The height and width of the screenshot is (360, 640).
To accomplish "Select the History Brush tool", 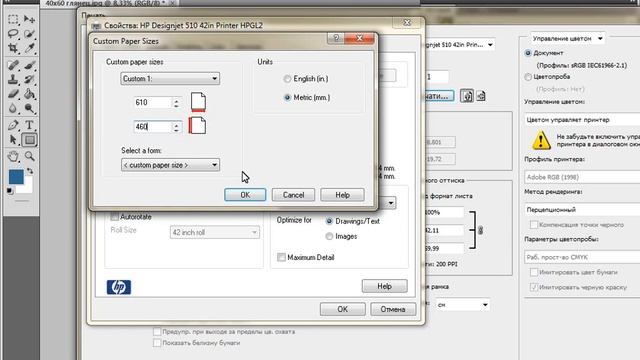I will tap(29, 79).
